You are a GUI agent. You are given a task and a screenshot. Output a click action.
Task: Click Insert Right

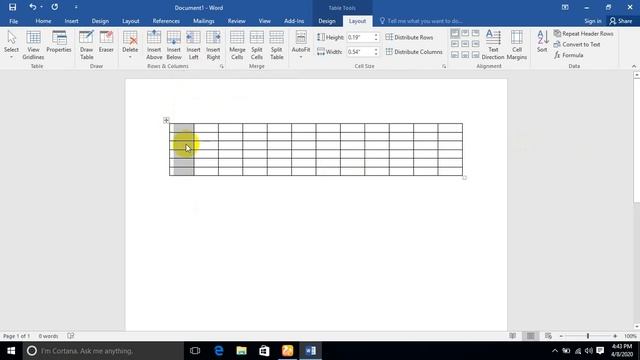click(213, 44)
